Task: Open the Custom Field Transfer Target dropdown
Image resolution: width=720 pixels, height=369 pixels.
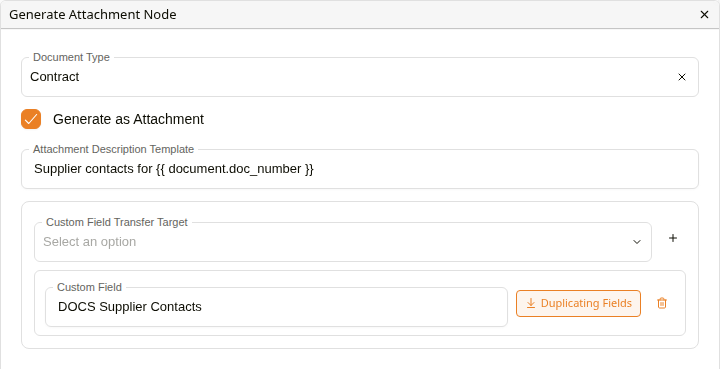Action: tap(343, 242)
